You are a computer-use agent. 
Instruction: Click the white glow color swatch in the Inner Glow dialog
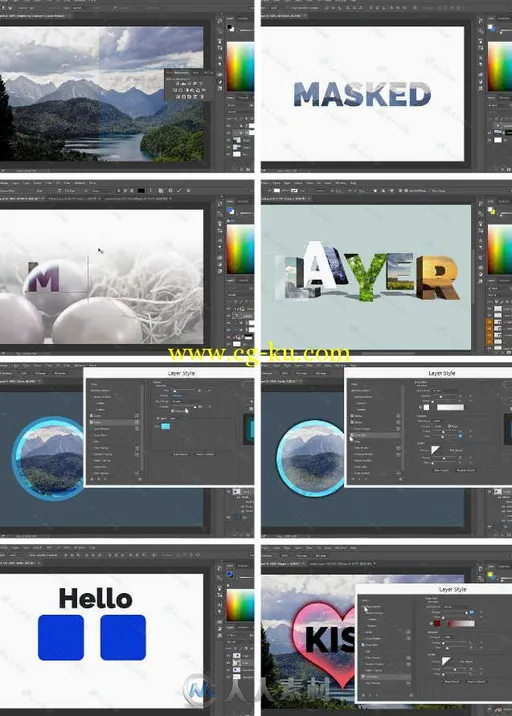pyautogui.click(x=427, y=407)
